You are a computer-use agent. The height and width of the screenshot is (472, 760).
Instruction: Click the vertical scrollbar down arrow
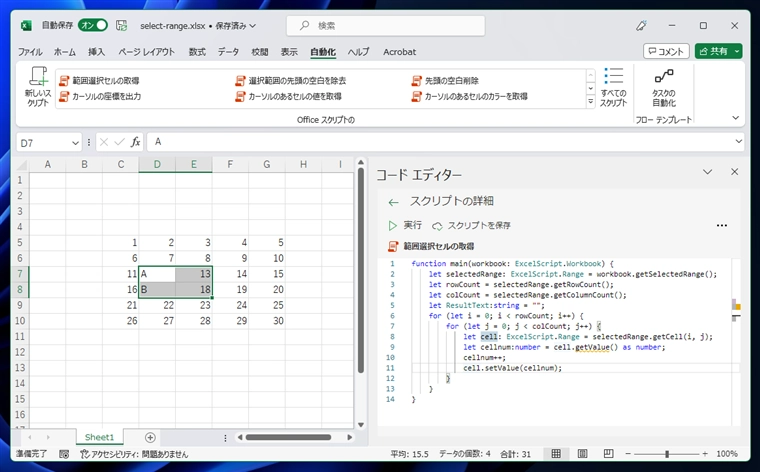361,425
